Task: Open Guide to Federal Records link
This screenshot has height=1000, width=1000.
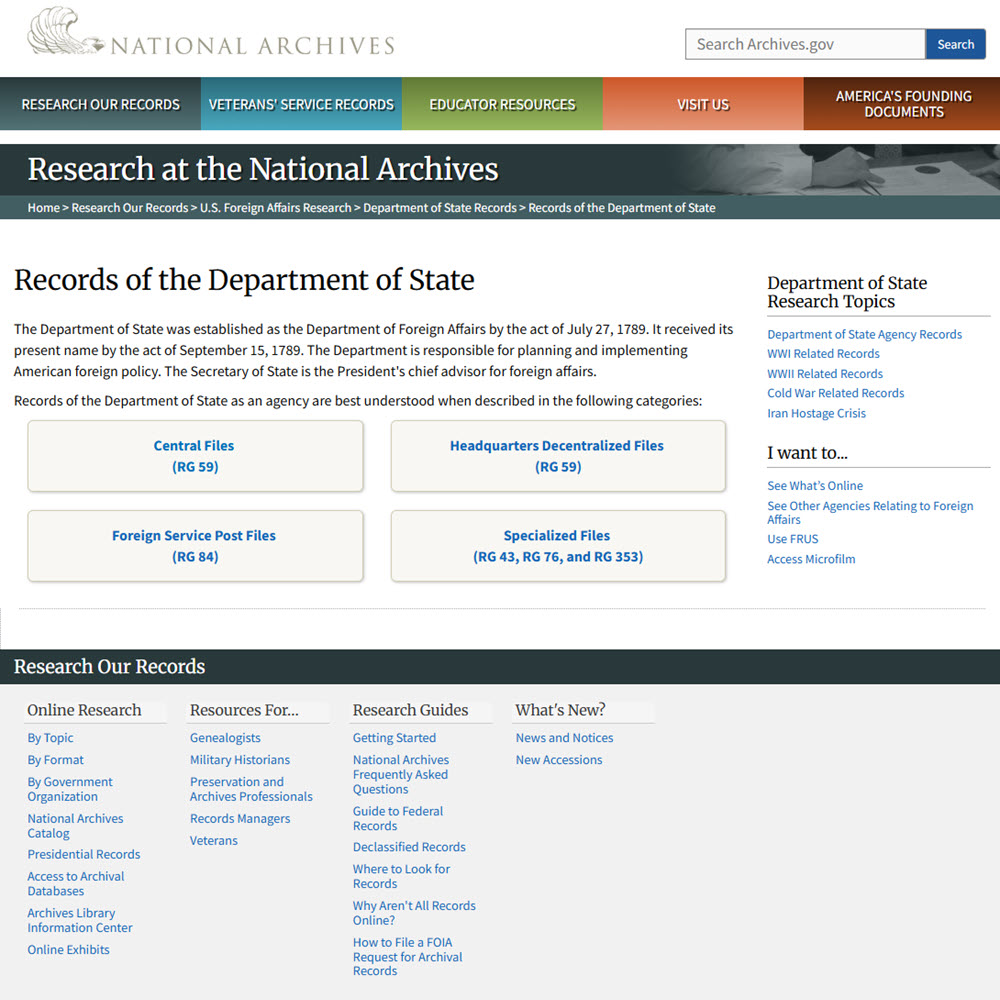Action: coord(398,818)
